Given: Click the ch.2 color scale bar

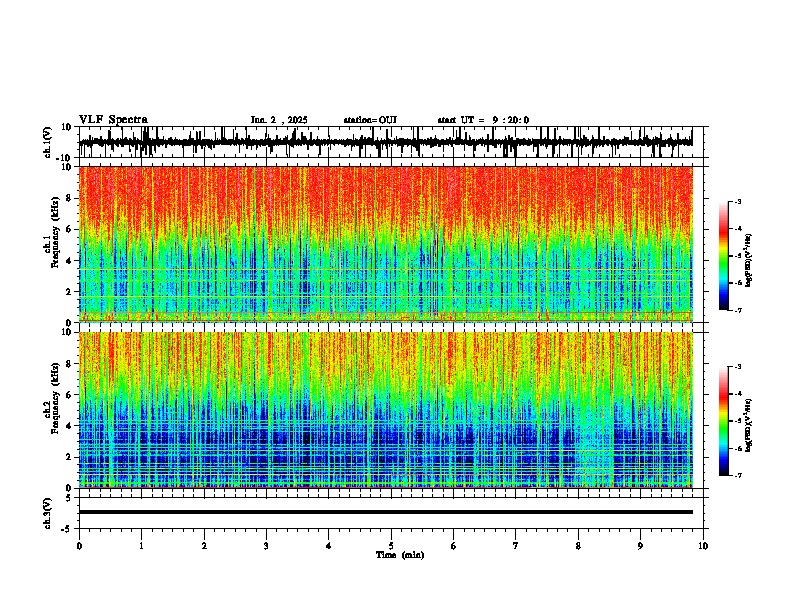Looking at the screenshot, I should coord(724,421).
